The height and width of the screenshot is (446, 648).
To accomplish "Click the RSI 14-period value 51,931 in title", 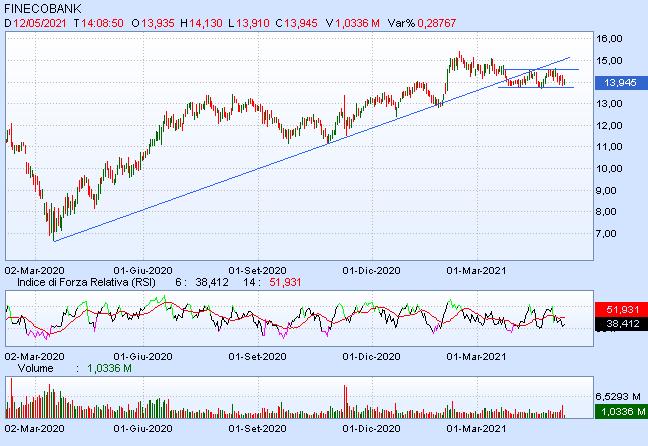I will click(285, 282).
